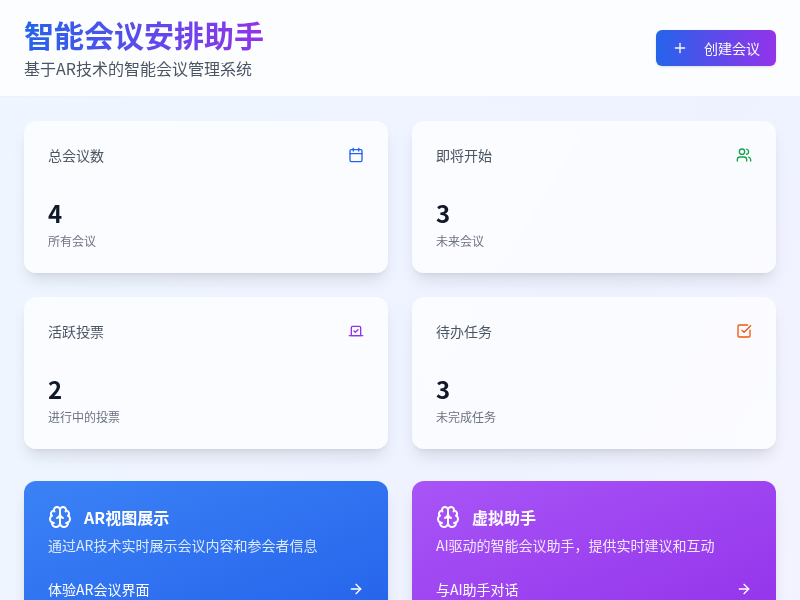
Task: Click the checkbox icon on 待办任务 card
Action: click(744, 331)
